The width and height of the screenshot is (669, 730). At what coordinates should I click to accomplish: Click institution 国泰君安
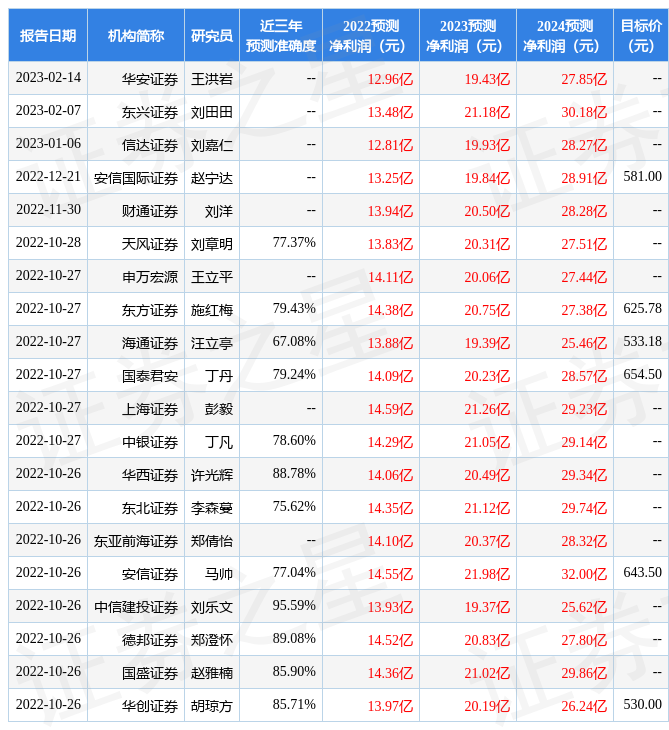coord(150,376)
